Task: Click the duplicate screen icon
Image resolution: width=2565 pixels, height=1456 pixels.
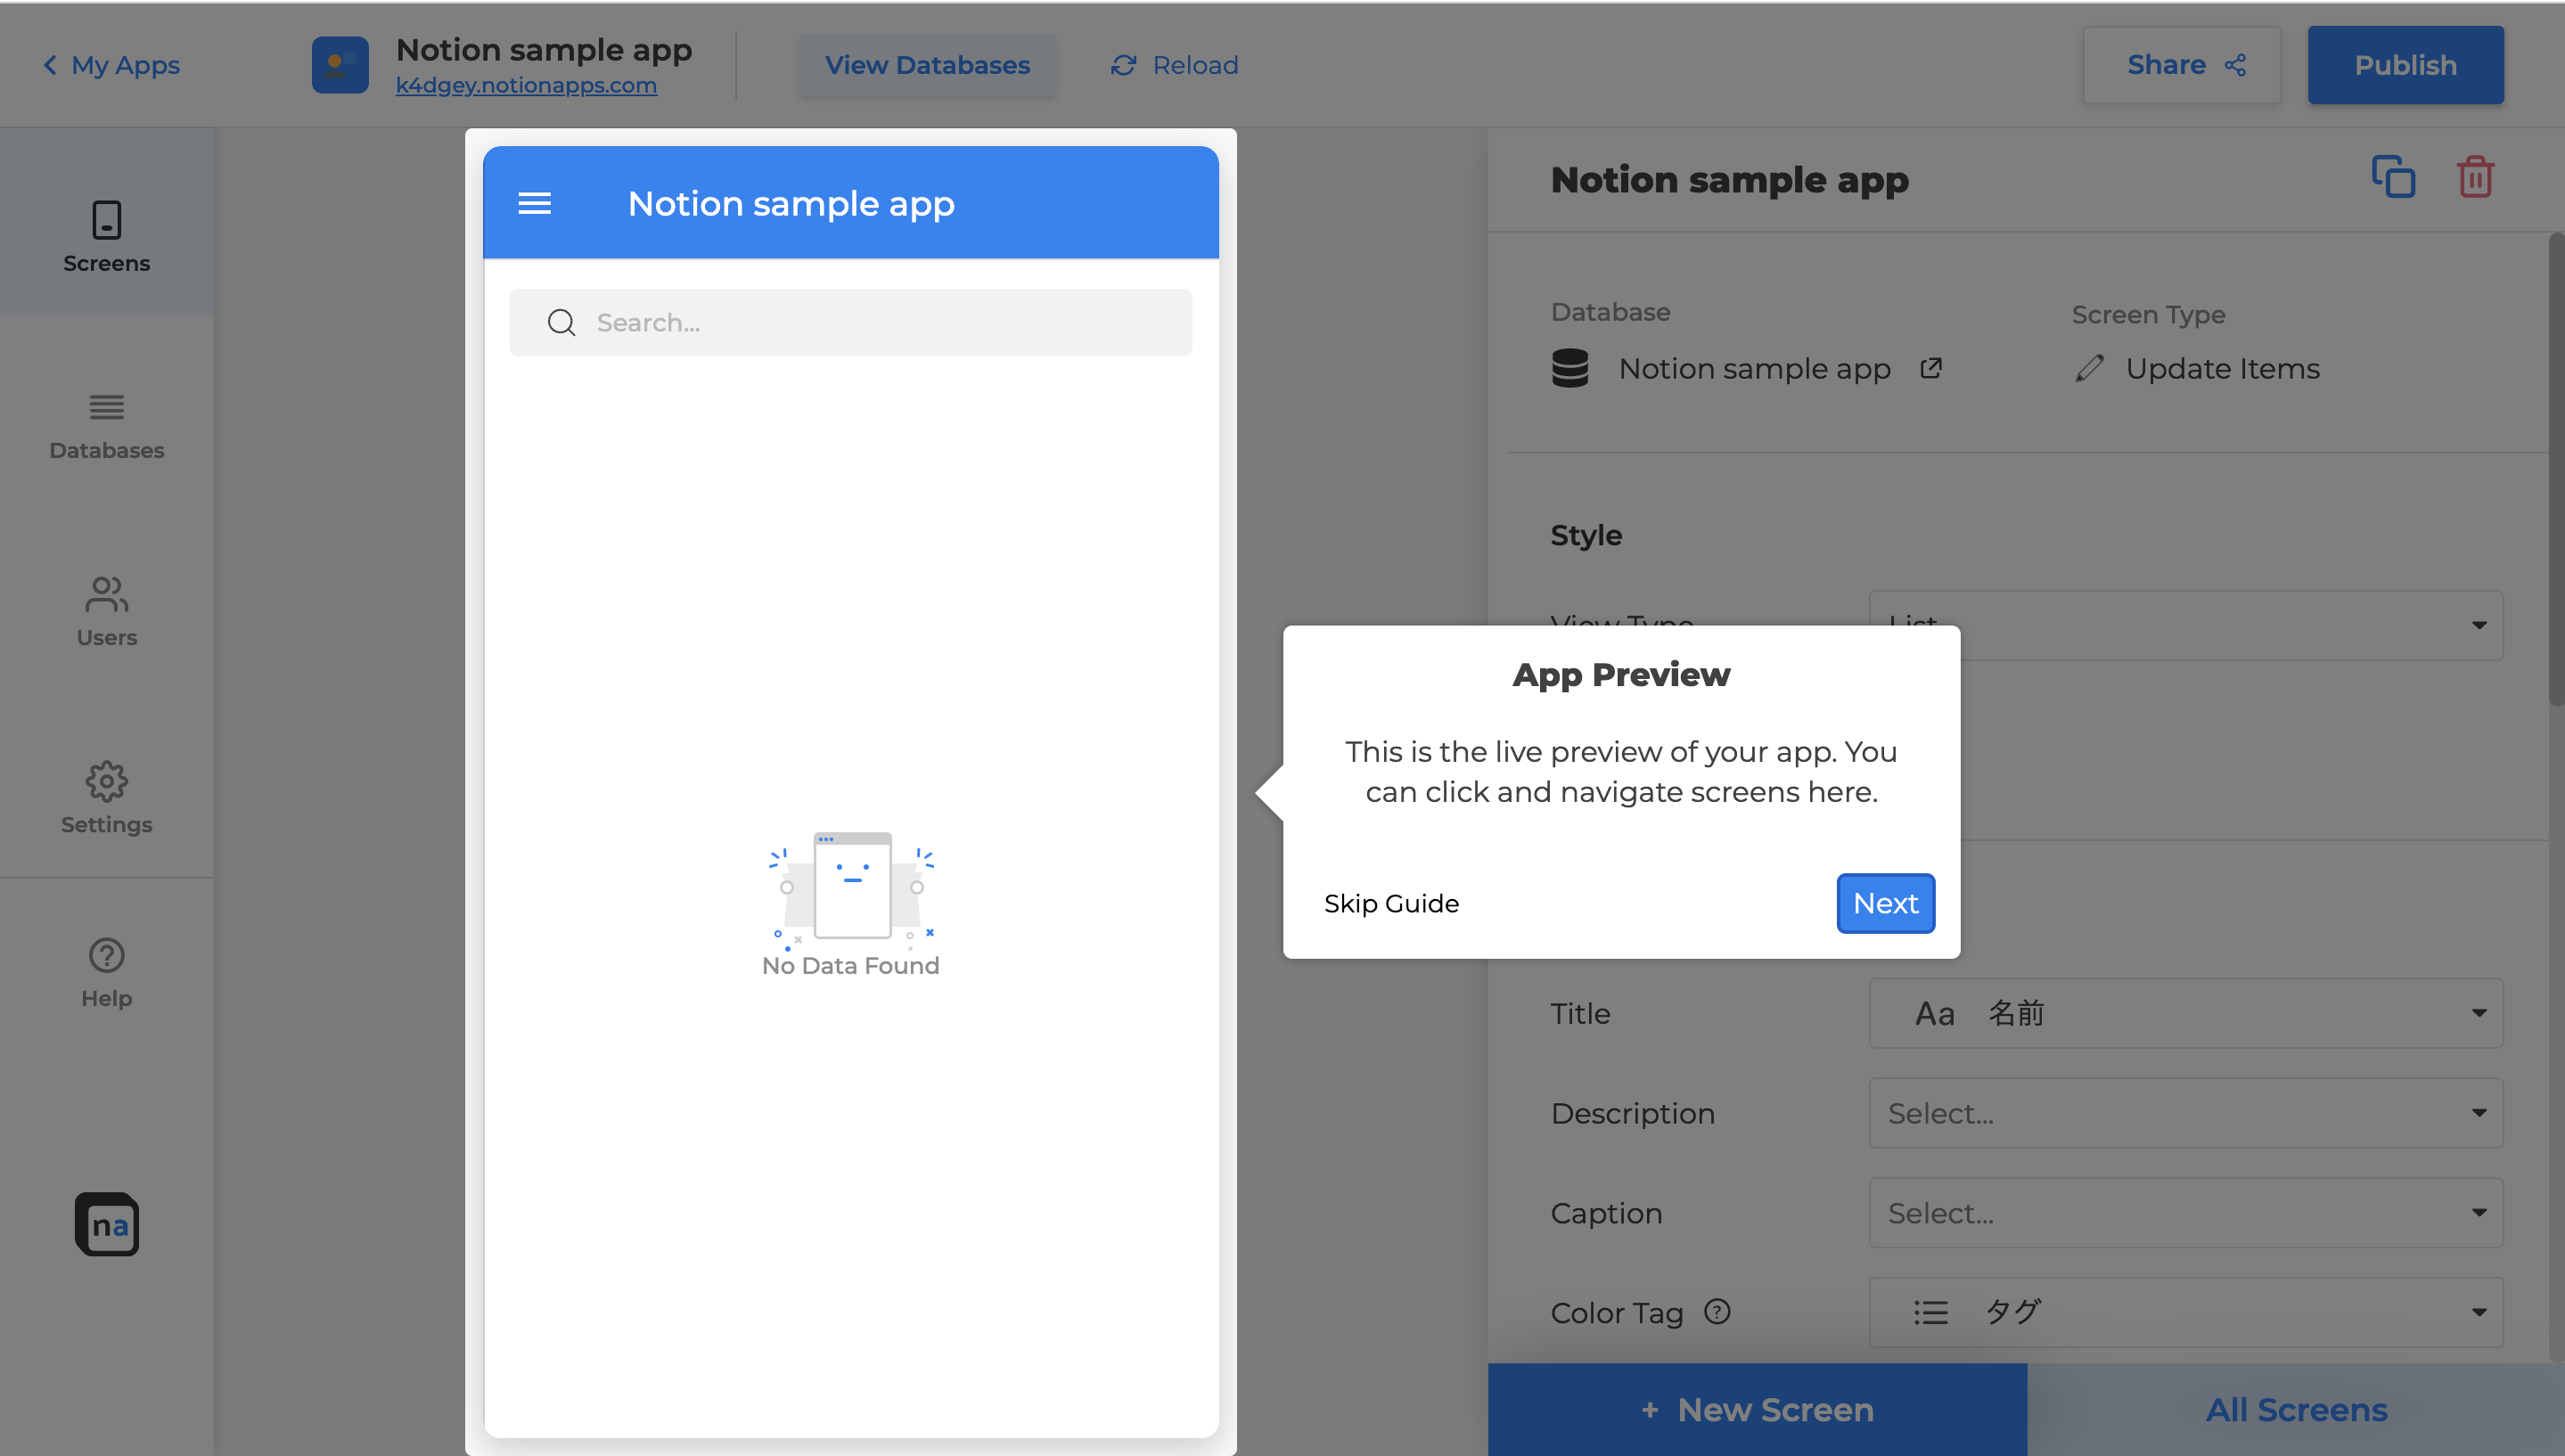Action: [2393, 178]
